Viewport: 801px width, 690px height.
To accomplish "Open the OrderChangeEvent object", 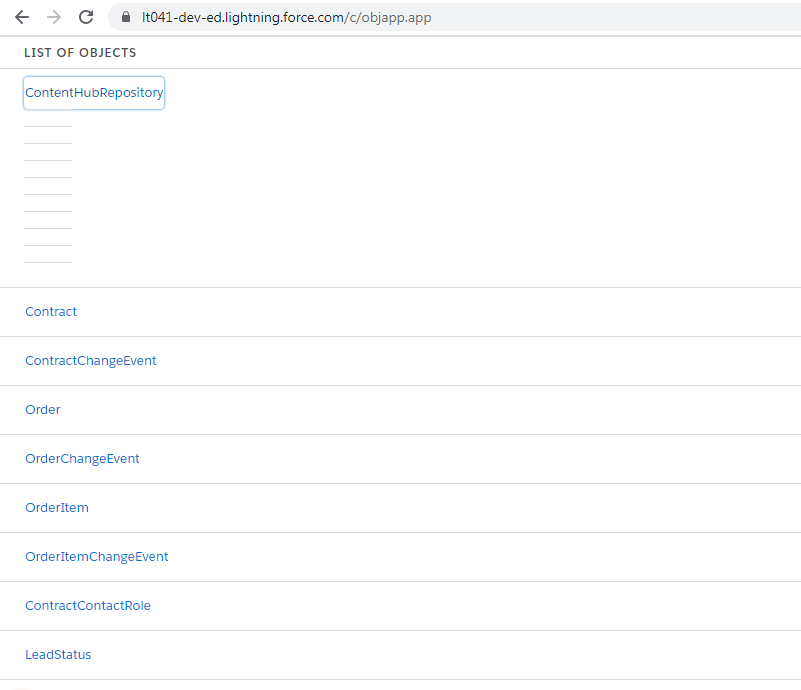I will click(82, 458).
